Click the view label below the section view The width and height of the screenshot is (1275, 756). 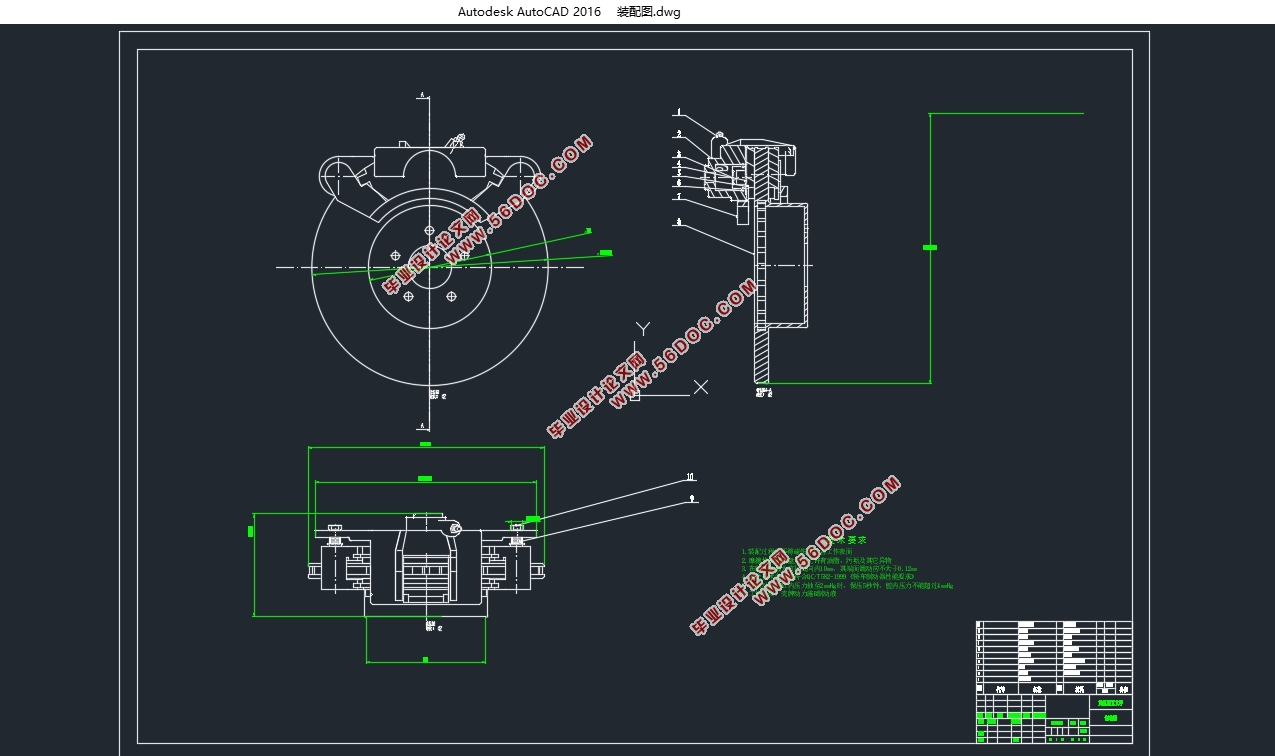[x=765, y=392]
